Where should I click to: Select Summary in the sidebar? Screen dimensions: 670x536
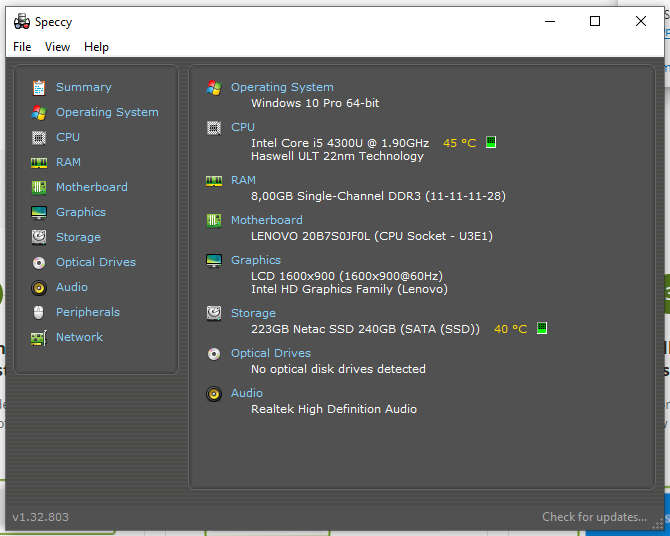(84, 87)
